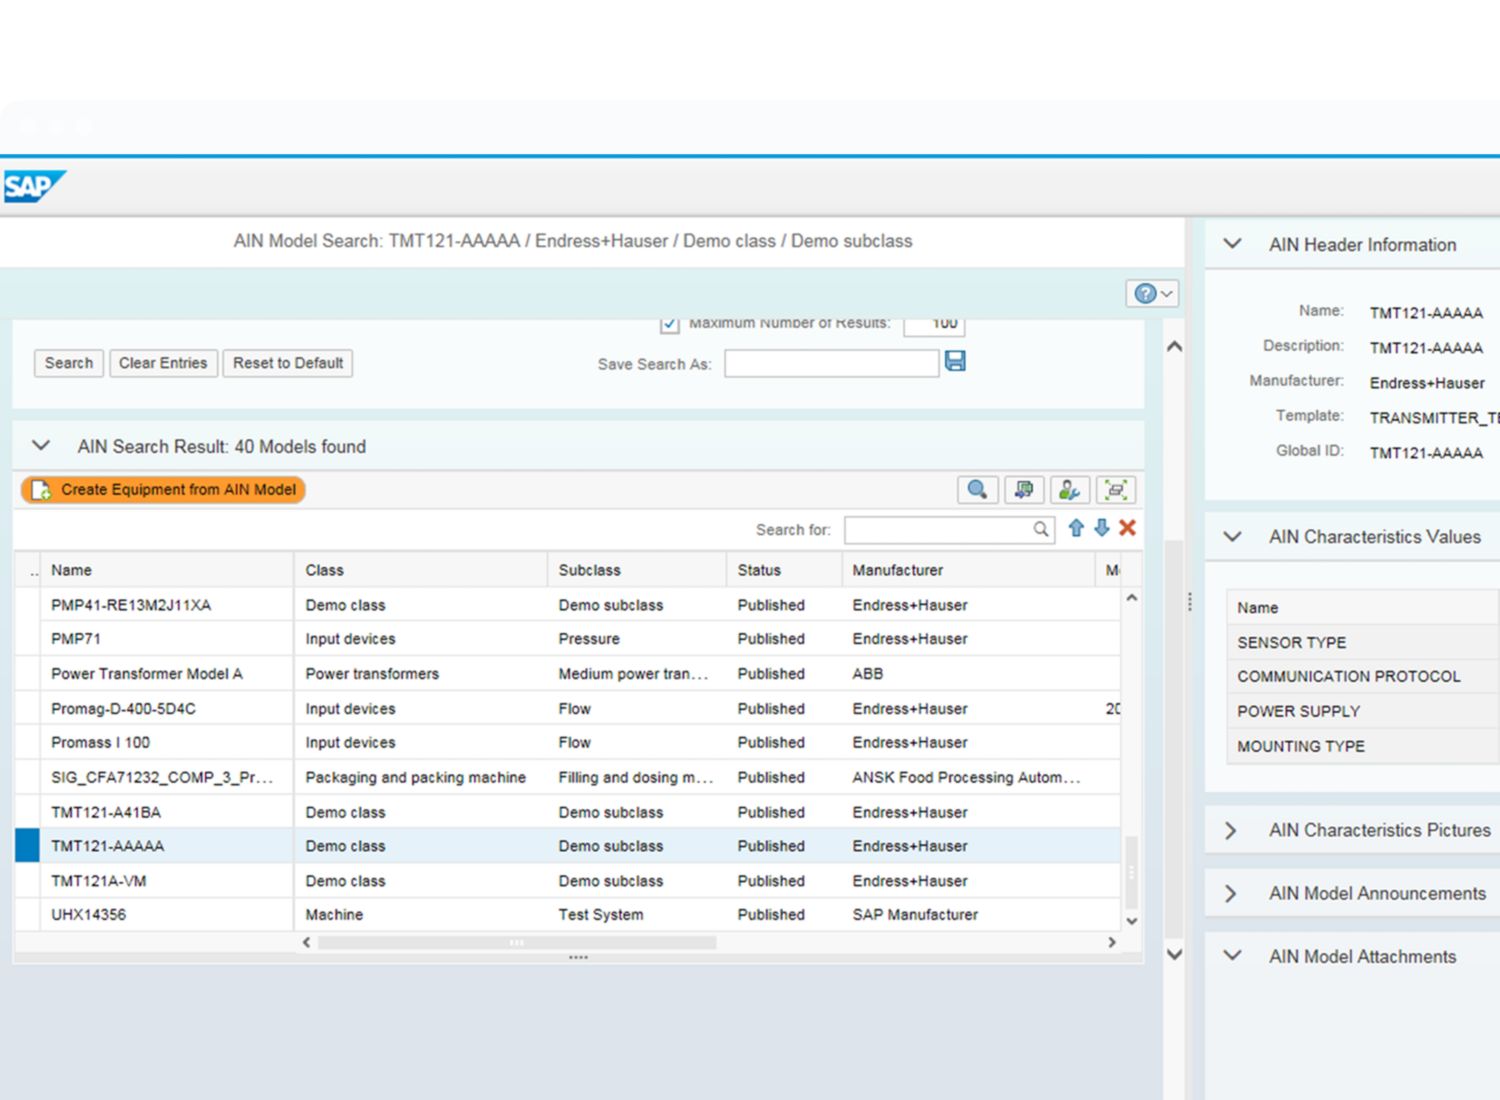Click the Clear Entries button

tap(163, 363)
